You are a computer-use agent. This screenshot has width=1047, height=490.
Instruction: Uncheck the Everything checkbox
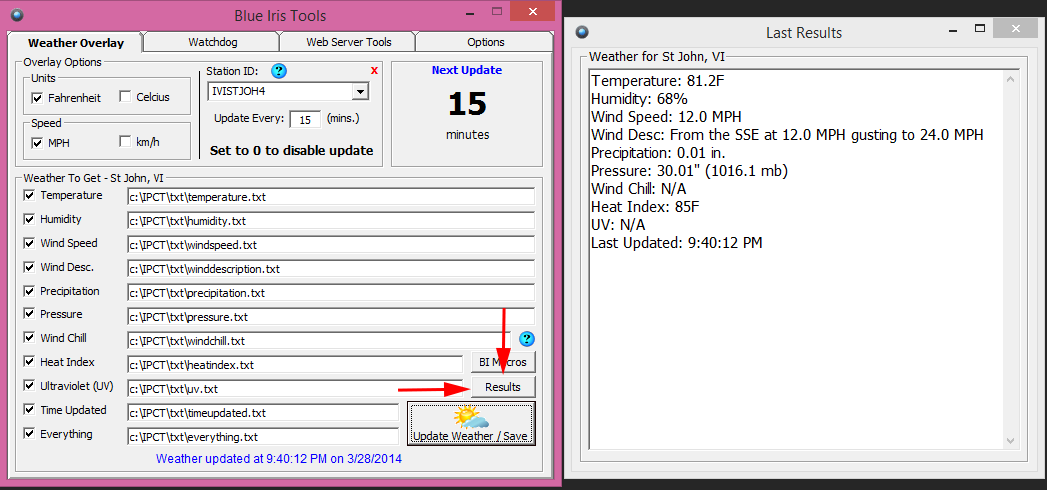tap(29, 434)
